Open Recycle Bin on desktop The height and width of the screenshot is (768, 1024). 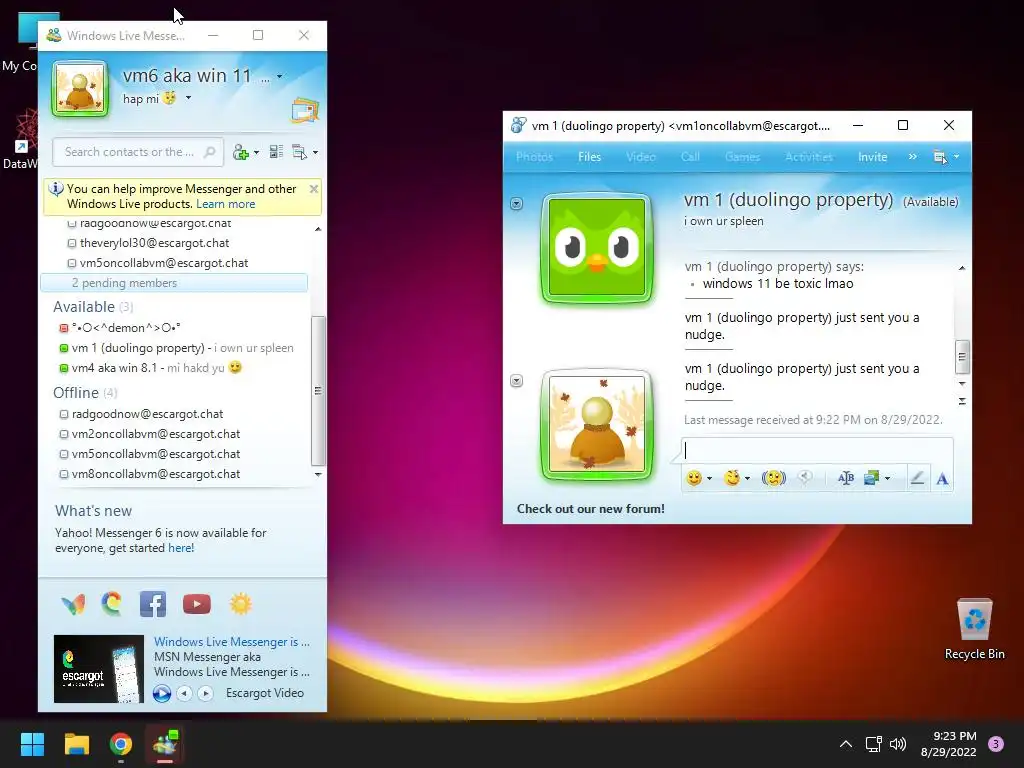pyautogui.click(x=974, y=628)
